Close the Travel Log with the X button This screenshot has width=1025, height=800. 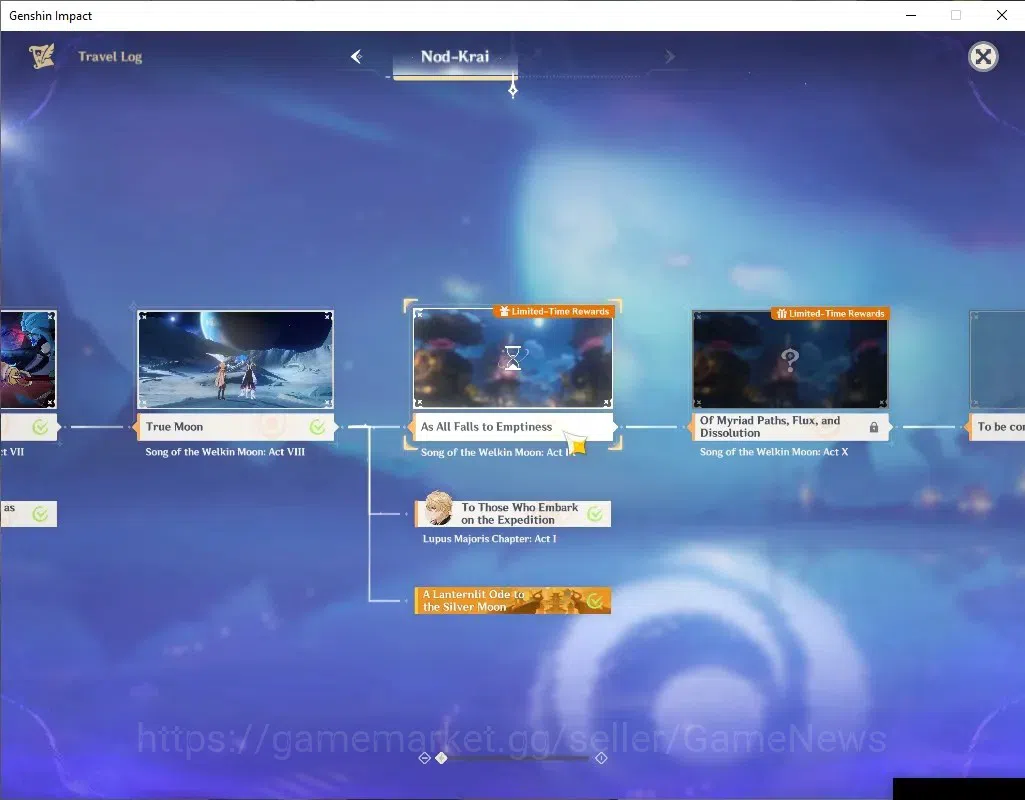click(x=983, y=57)
